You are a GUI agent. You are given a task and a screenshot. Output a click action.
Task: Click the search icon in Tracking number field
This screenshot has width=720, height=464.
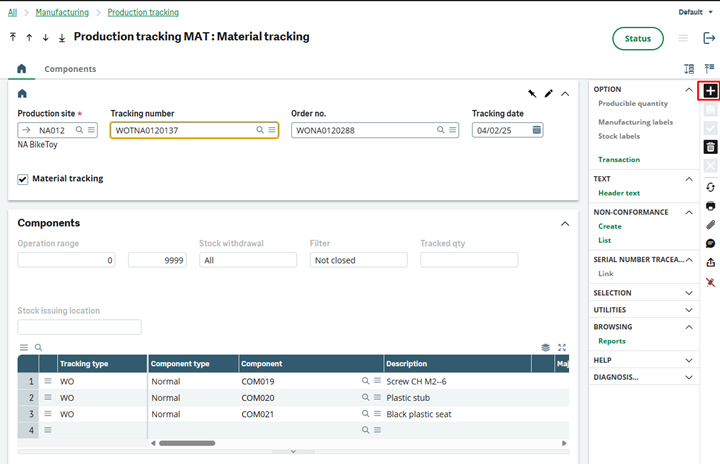260,130
